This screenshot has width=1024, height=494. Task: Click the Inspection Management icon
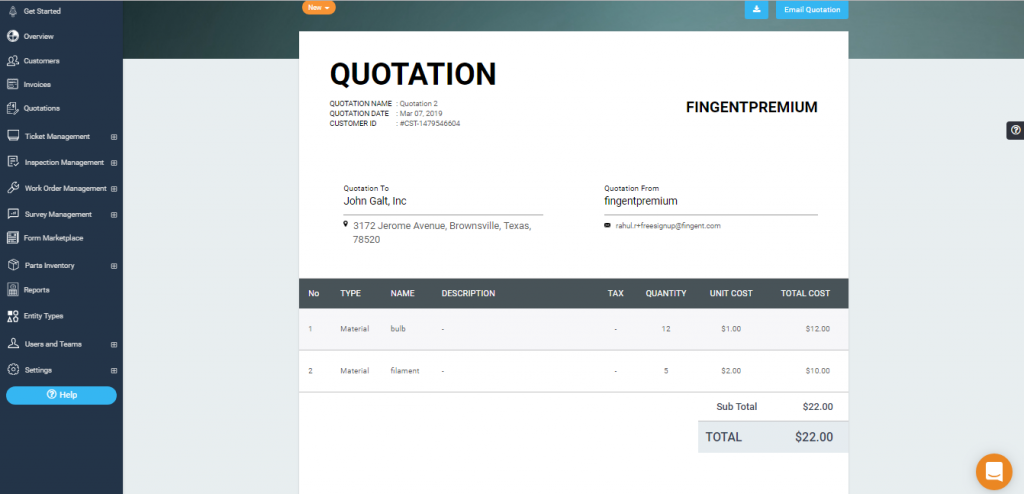(x=12, y=162)
